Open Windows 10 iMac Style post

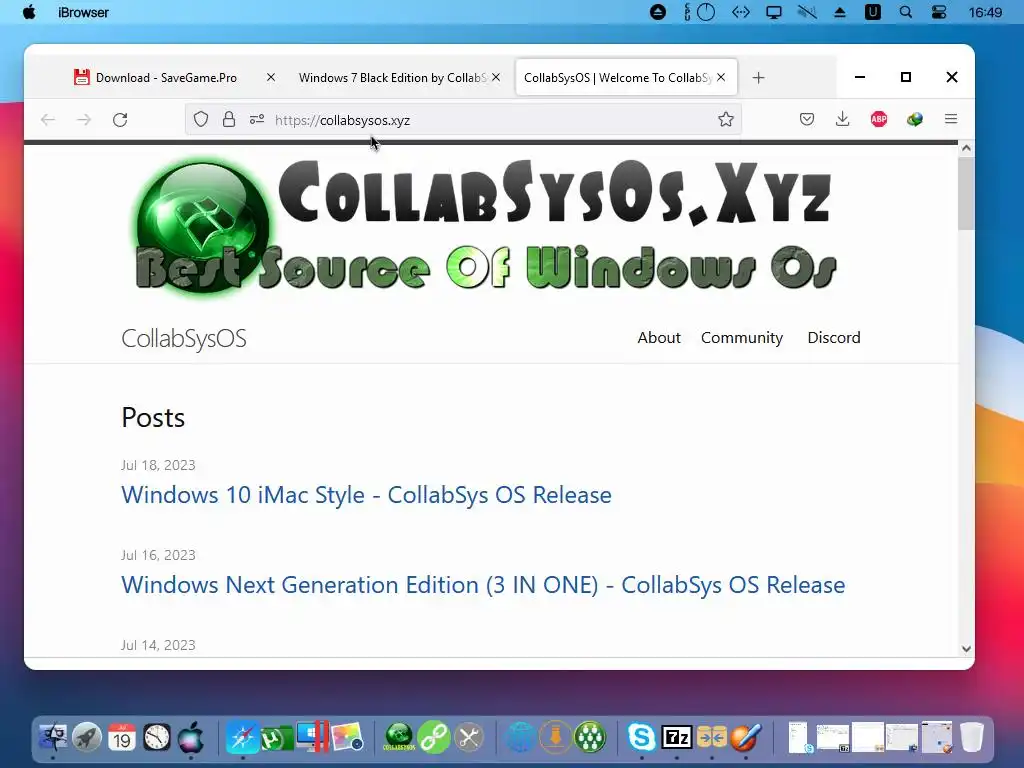point(366,495)
